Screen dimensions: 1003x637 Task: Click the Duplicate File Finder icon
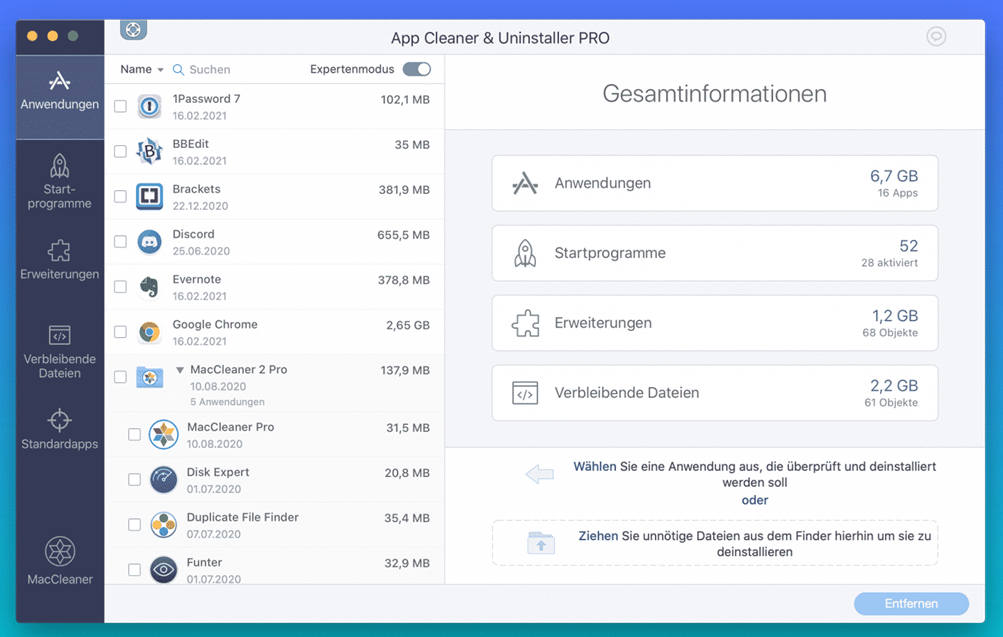pos(163,524)
